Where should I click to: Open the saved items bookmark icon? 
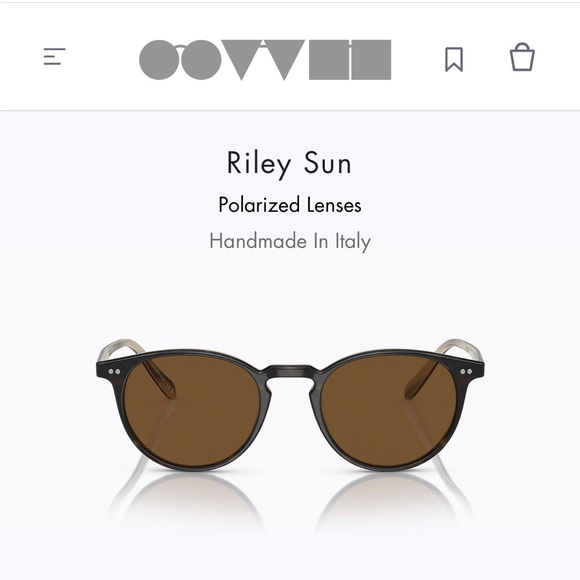pyautogui.click(x=454, y=59)
